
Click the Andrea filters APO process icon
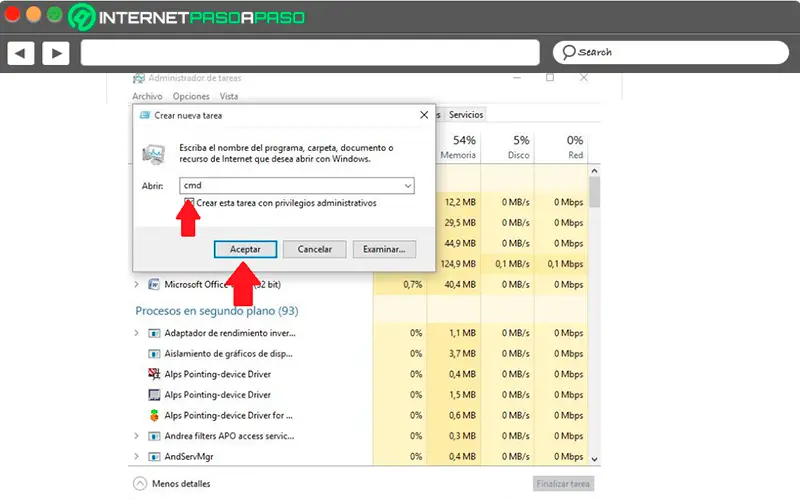pos(154,436)
